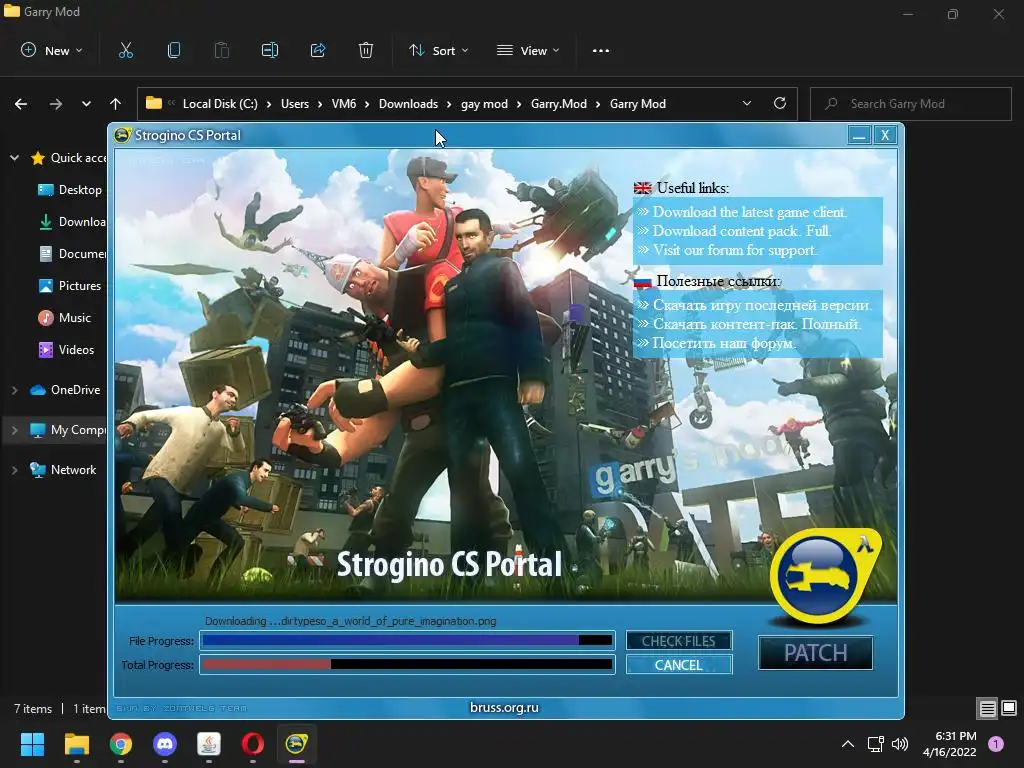Open the View dropdown menu
The height and width of the screenshot is (768, 1024).
(528, 50)
